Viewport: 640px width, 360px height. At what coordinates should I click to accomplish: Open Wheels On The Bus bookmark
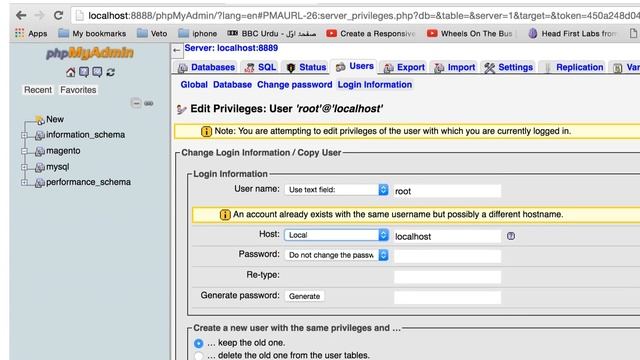point(469,33)
